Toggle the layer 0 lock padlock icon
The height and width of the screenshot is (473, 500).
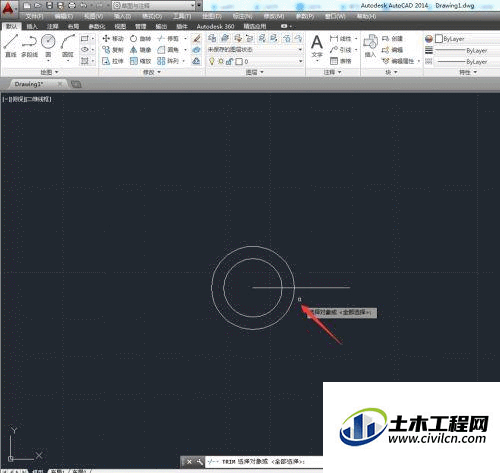point(229,61)
